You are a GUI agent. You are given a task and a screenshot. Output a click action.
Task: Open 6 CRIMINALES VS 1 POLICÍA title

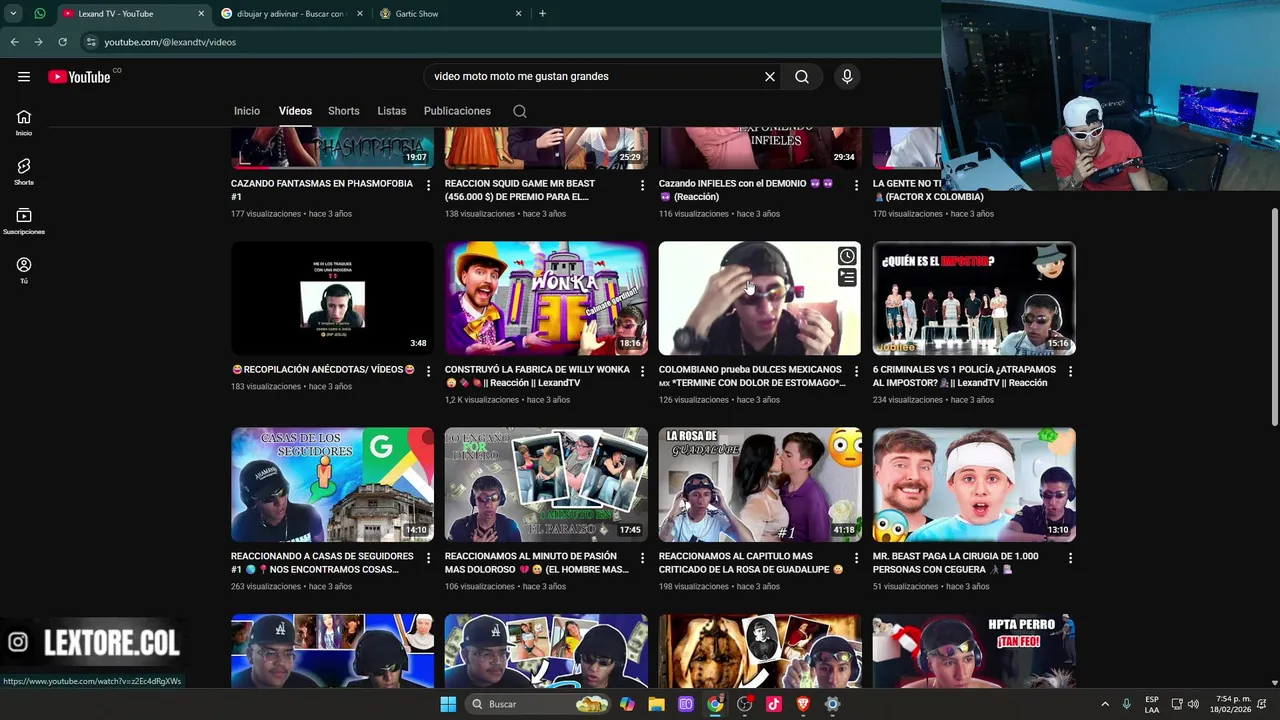(964, 376)
